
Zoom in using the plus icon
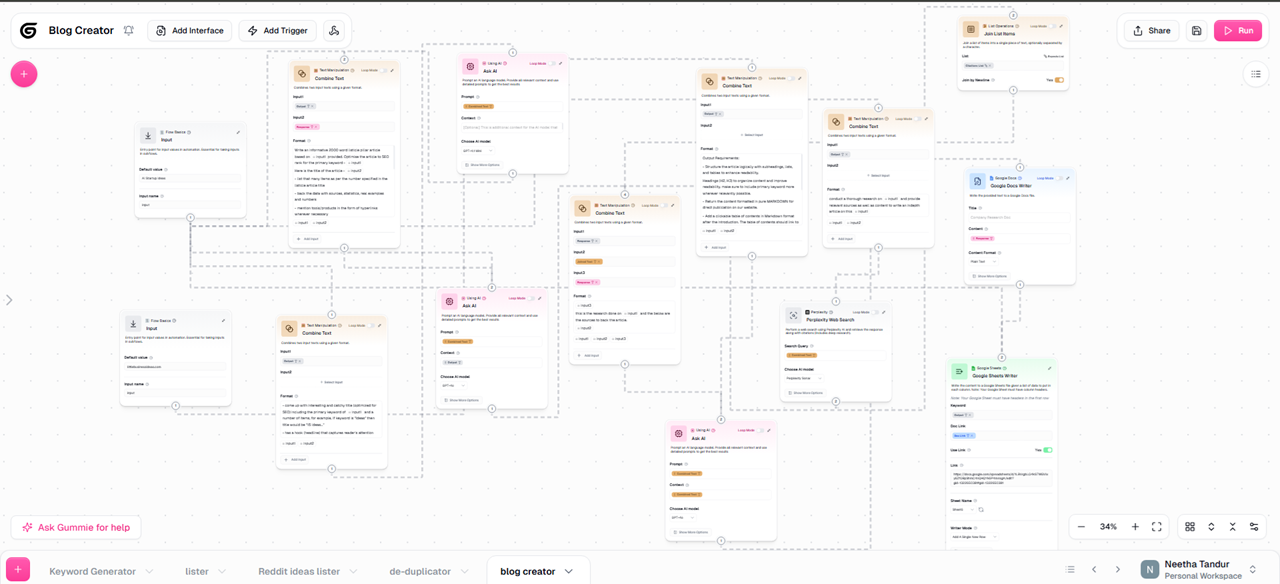[1135, 527]
